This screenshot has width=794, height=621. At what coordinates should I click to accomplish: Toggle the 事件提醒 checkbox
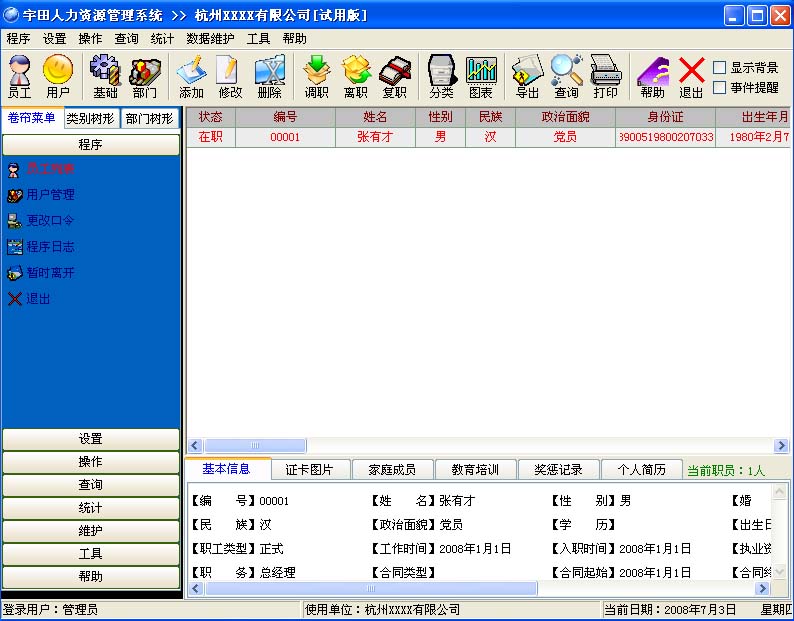(720, 87)
